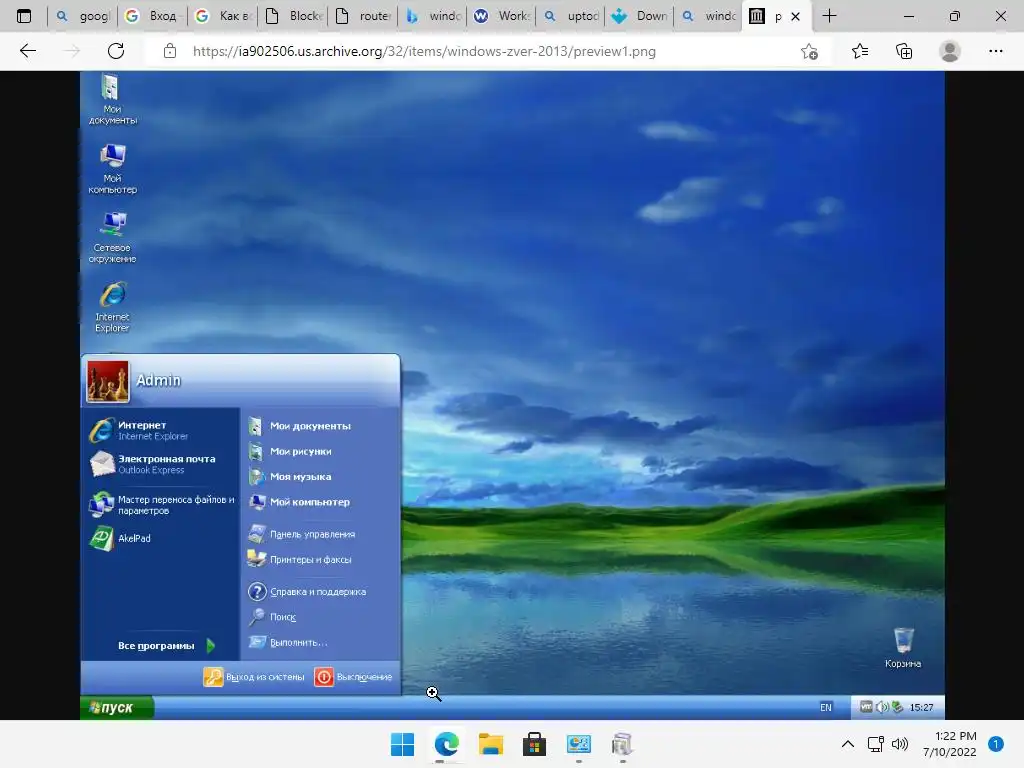Open network status tray icon
This screenshot has height=768, width=1024.
[x=875, y=744]
